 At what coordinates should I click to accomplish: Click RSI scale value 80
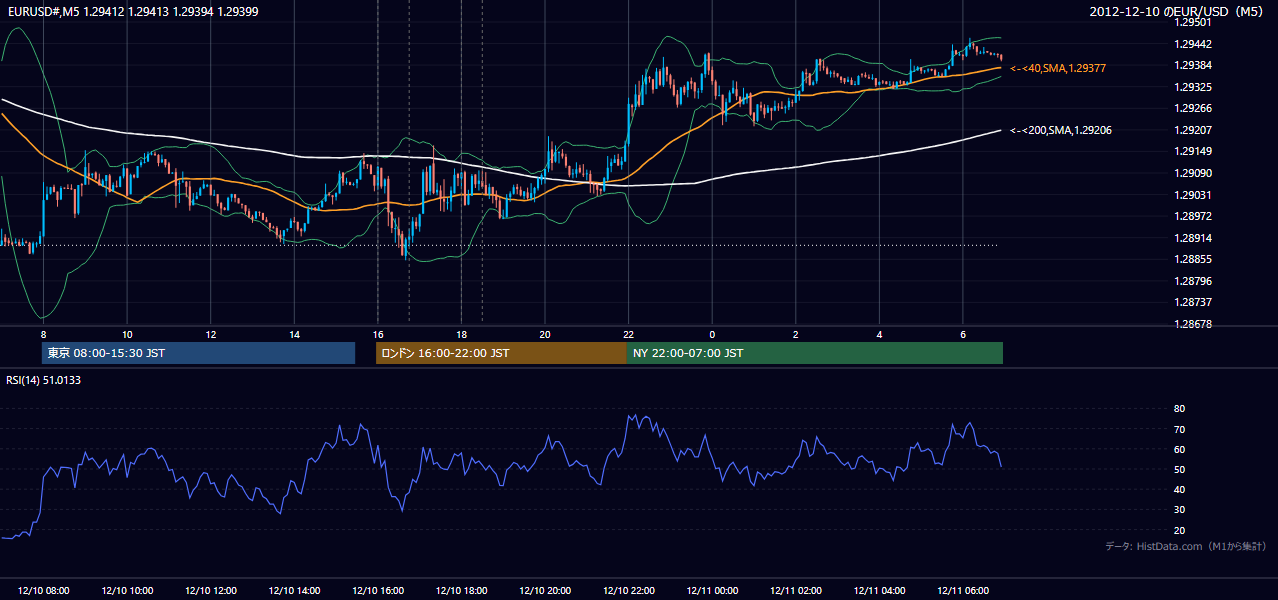click(x=1179, y=409)
